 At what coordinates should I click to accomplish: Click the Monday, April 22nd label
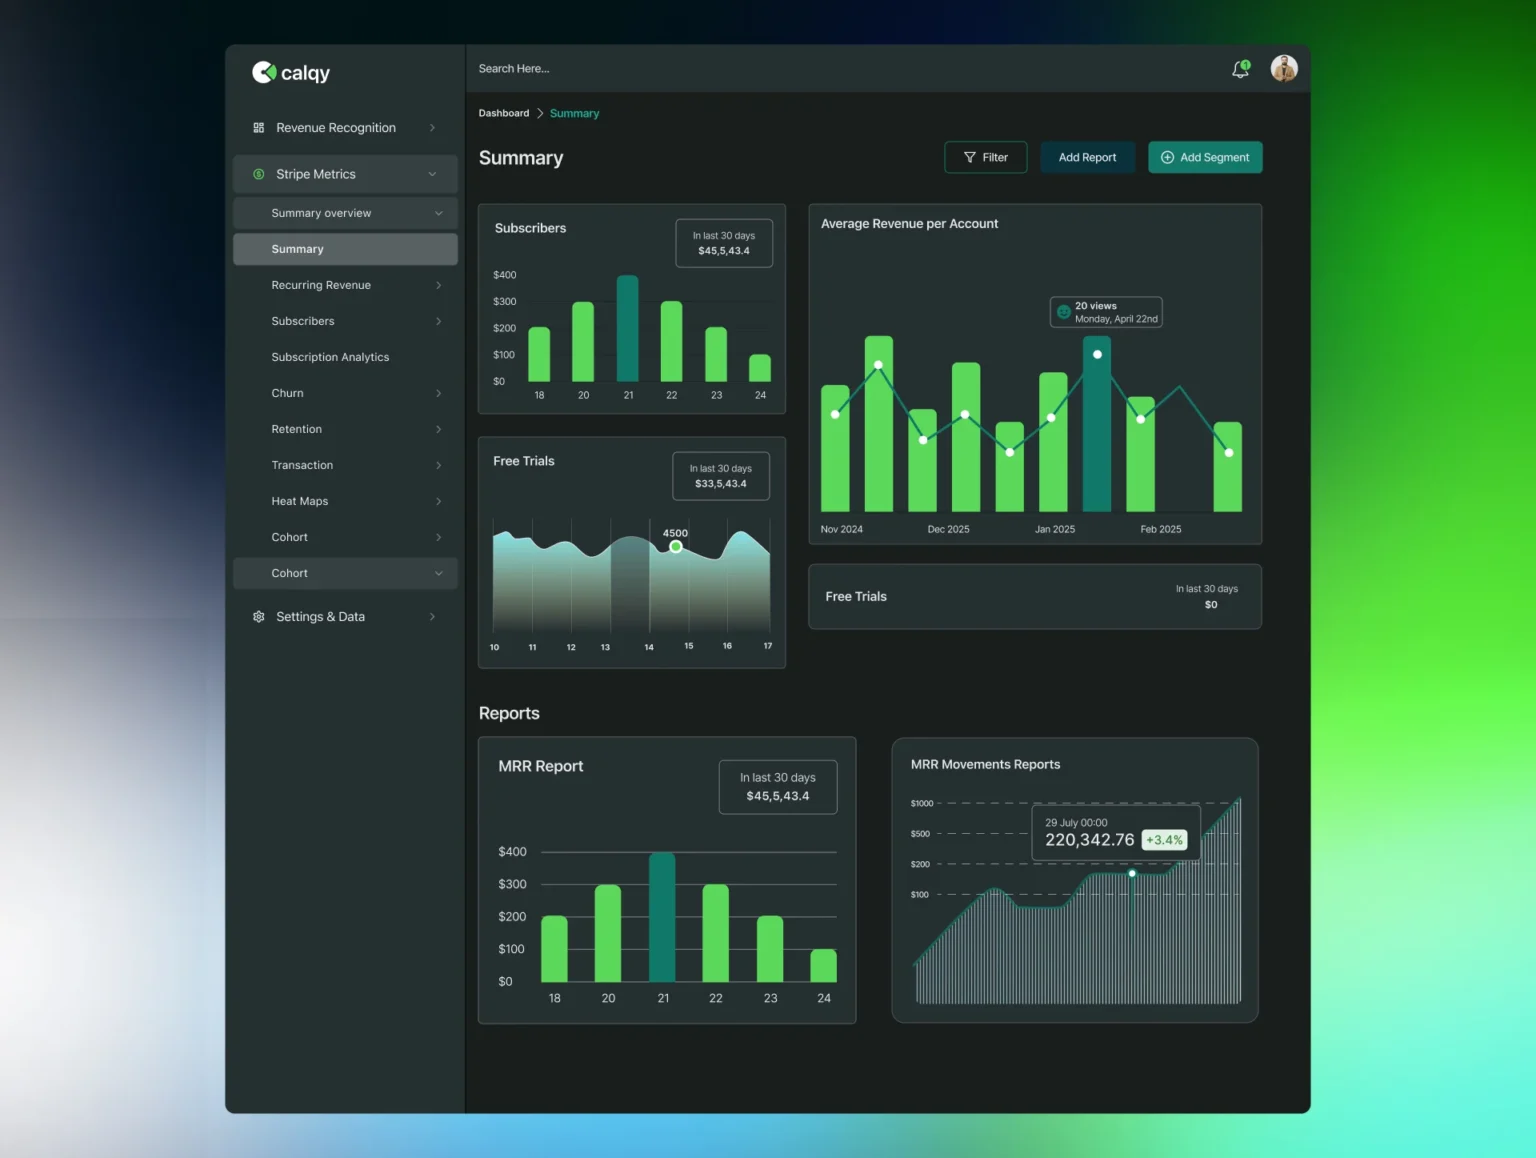click(1116, 319)
